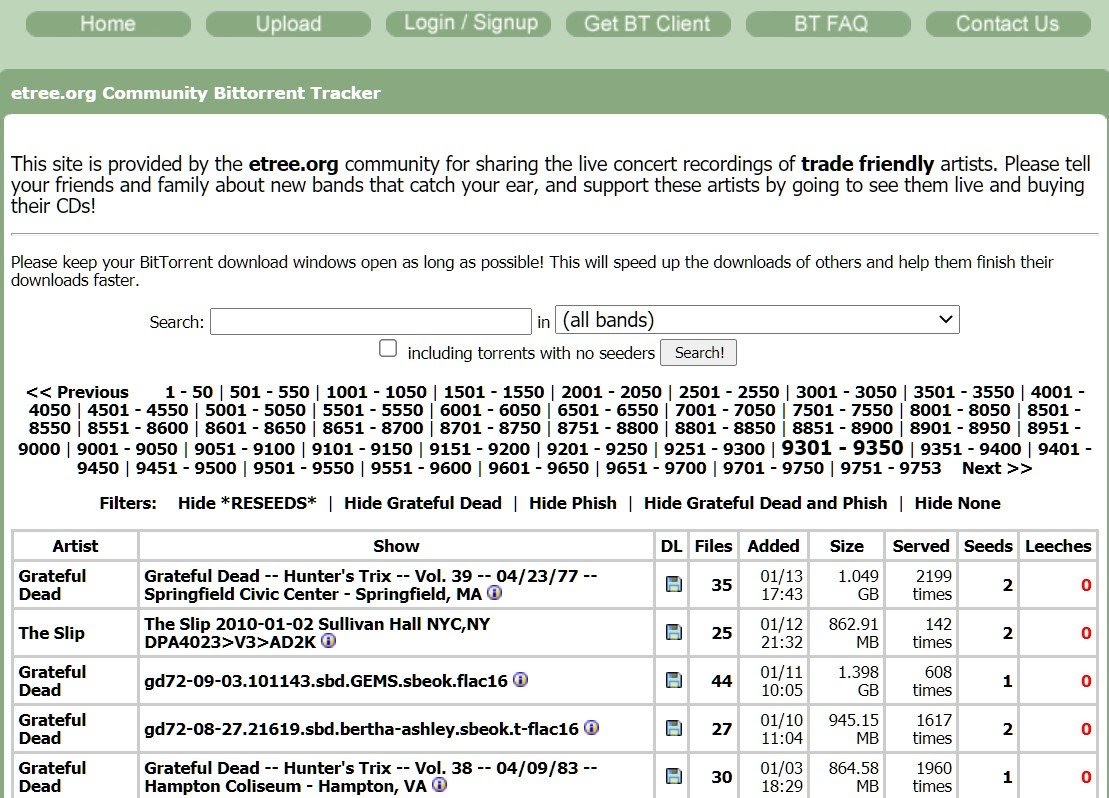
Task: Open the Upload menu item
Action: click(x=288, y=23)
